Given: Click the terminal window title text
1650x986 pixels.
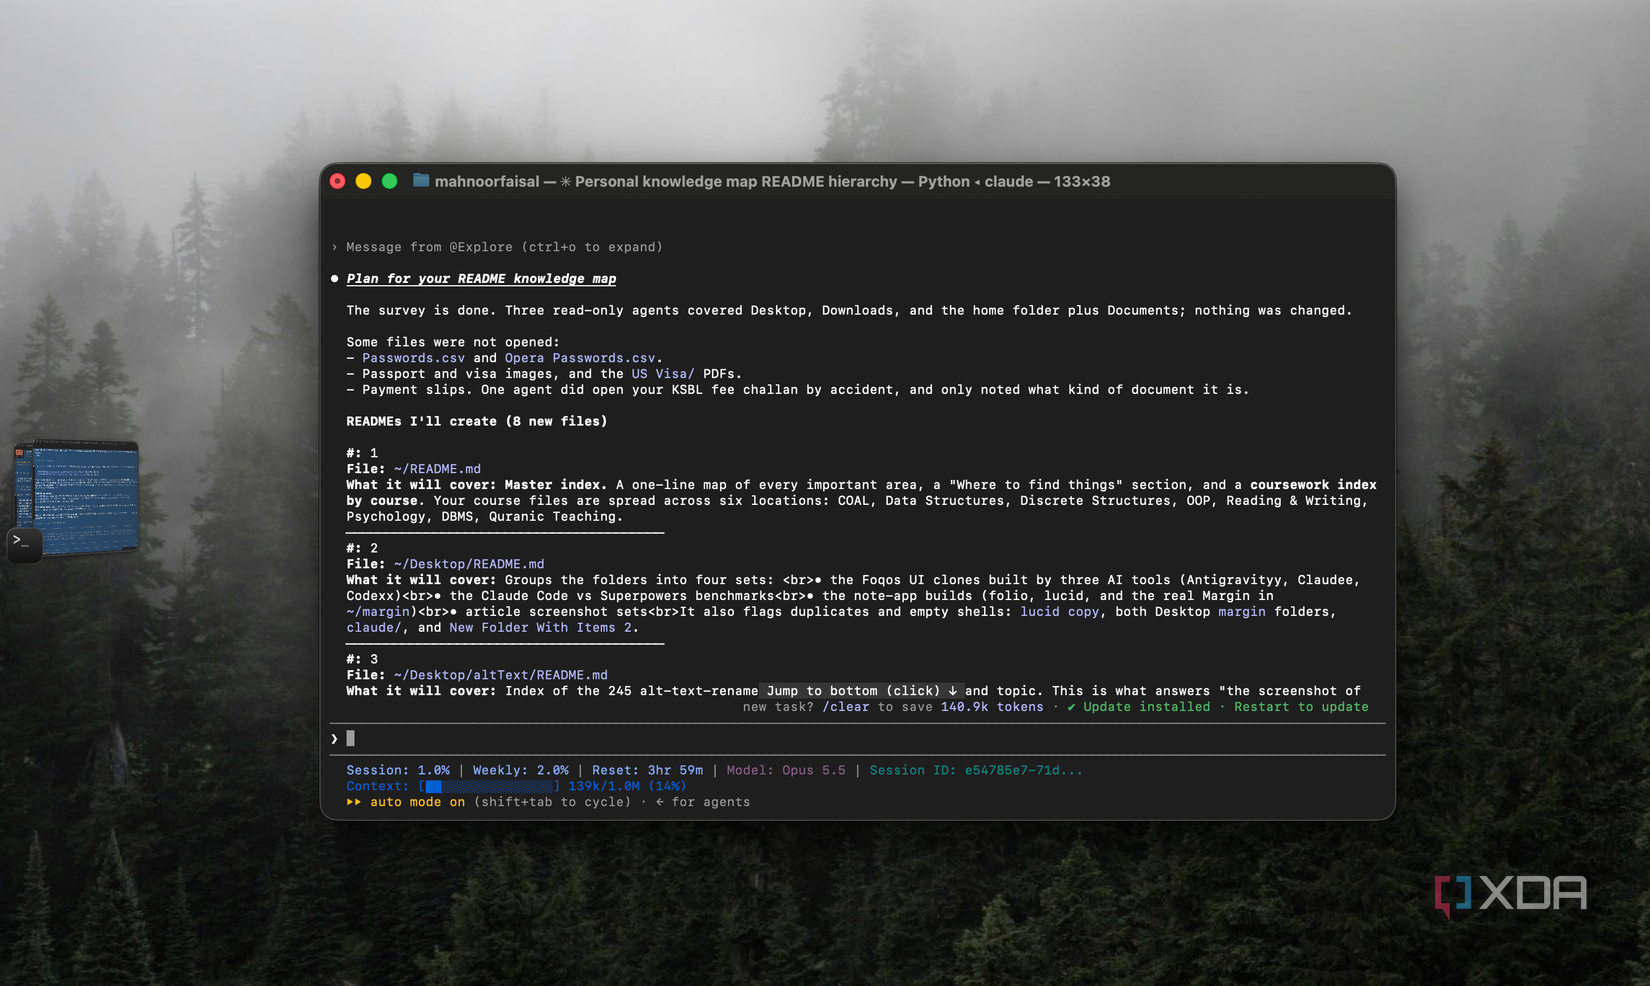Looking at the screenshot, I should [772, 181].
